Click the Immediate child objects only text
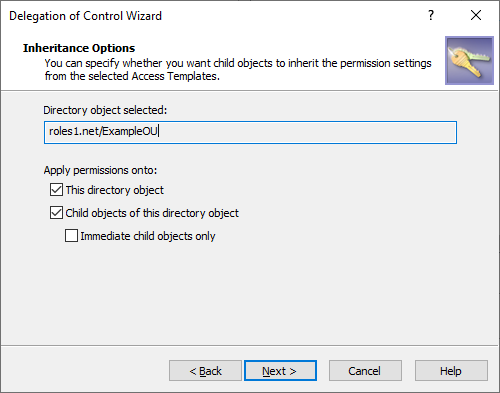500x393 pixels. pyautogui.click(x=148, y=236)
